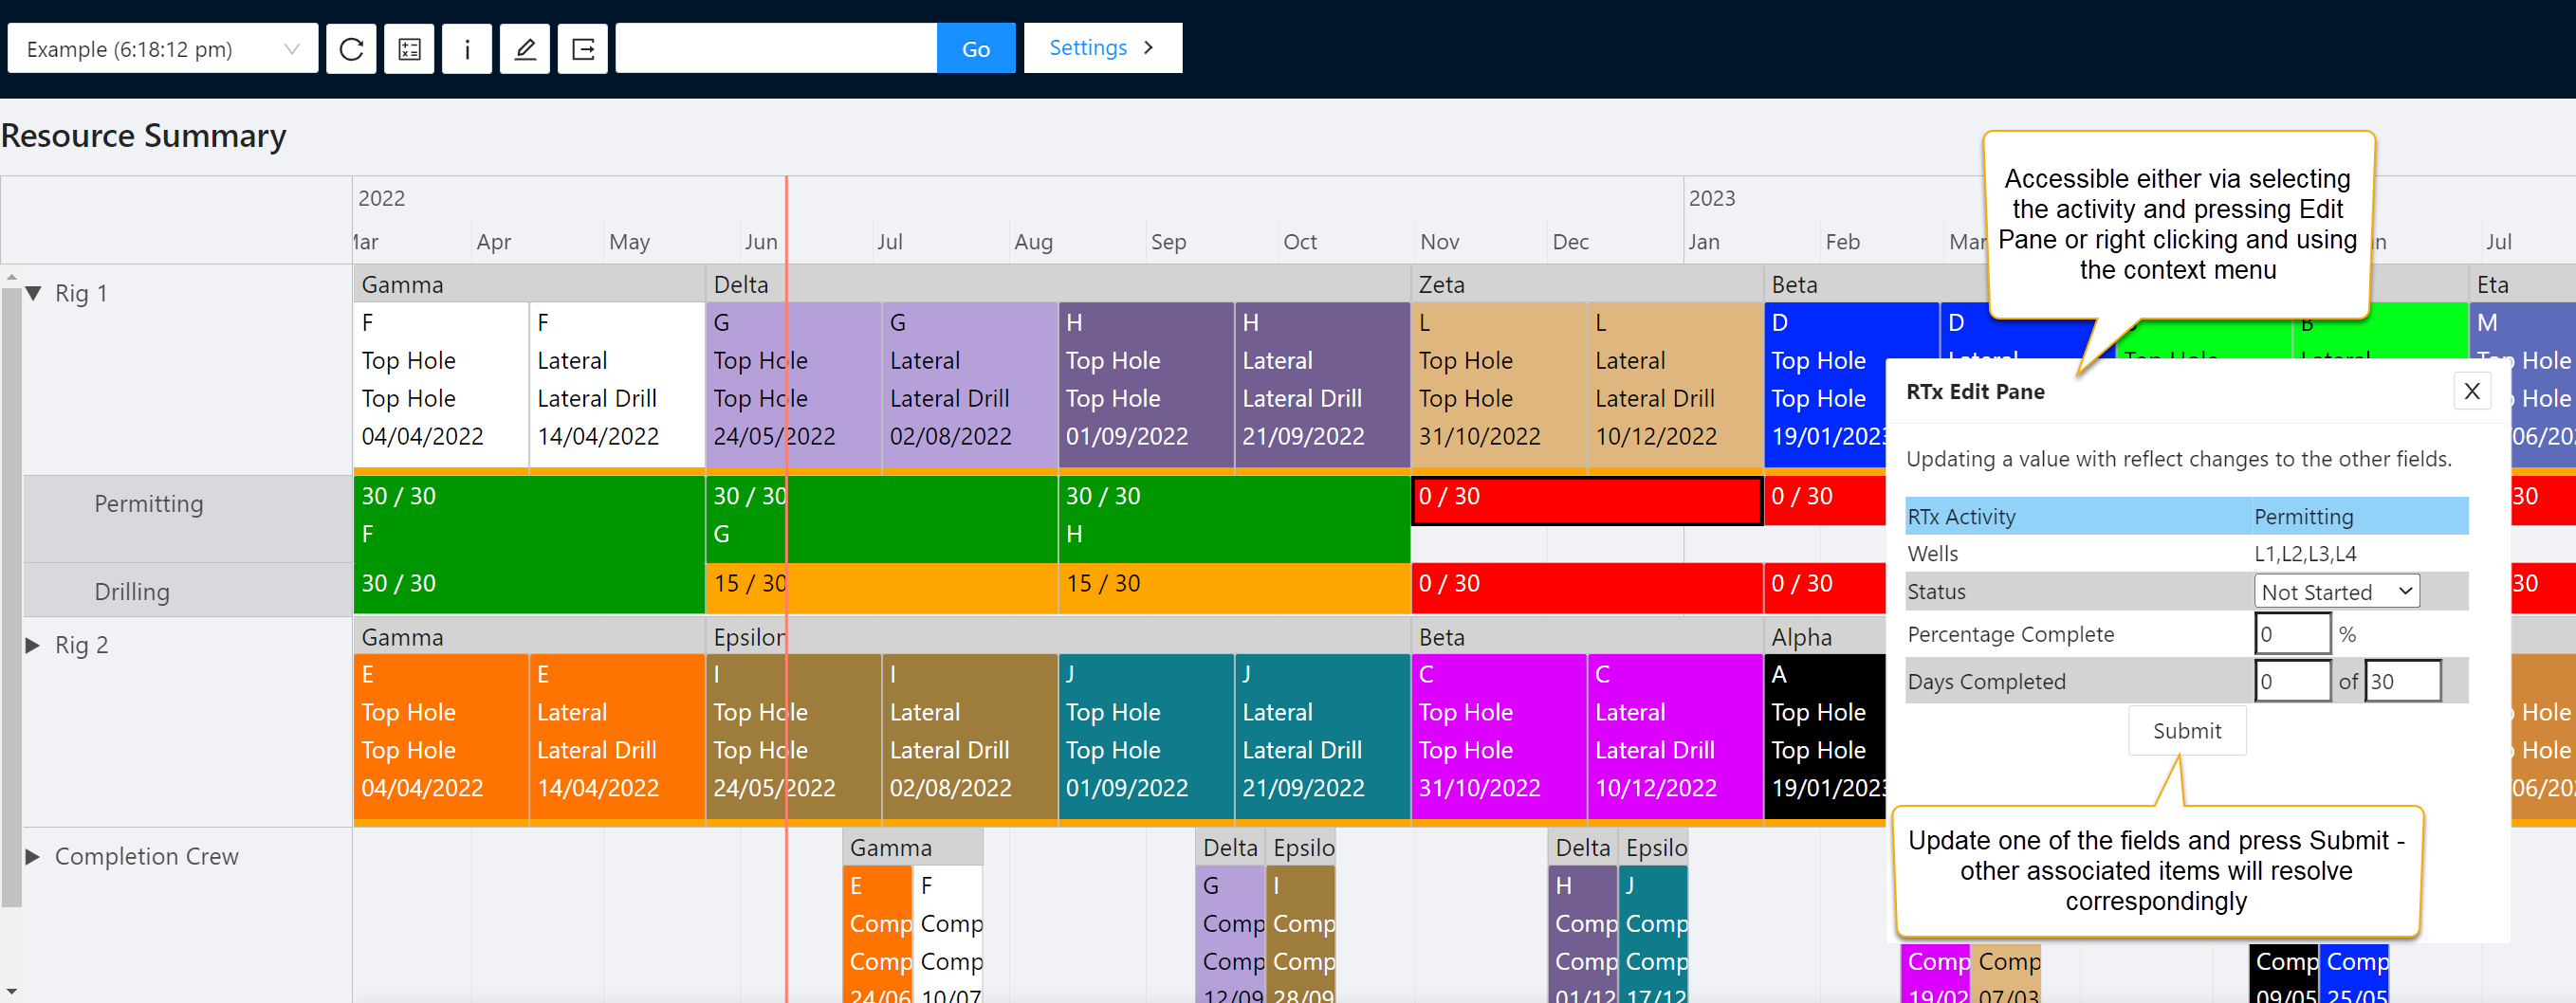Expand the Rig 2 row
This screenshot has height=1003, width=2576.
[33, 645]
